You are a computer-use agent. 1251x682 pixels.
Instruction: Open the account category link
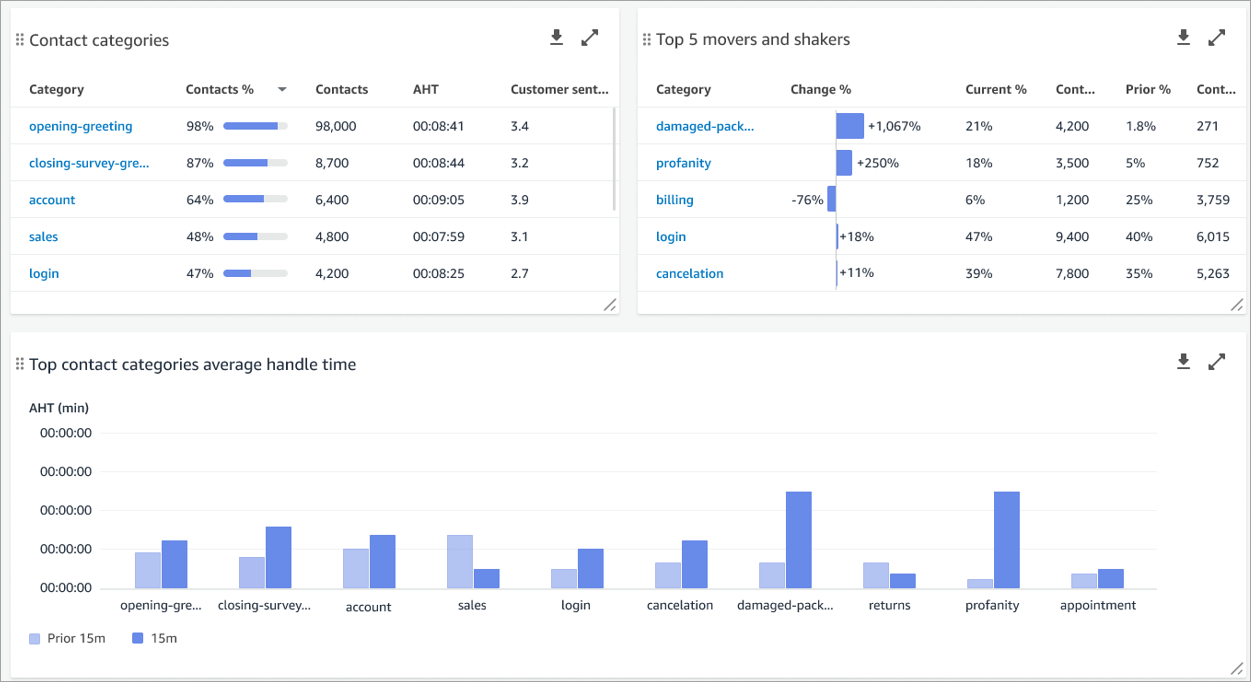click(52, 200)
